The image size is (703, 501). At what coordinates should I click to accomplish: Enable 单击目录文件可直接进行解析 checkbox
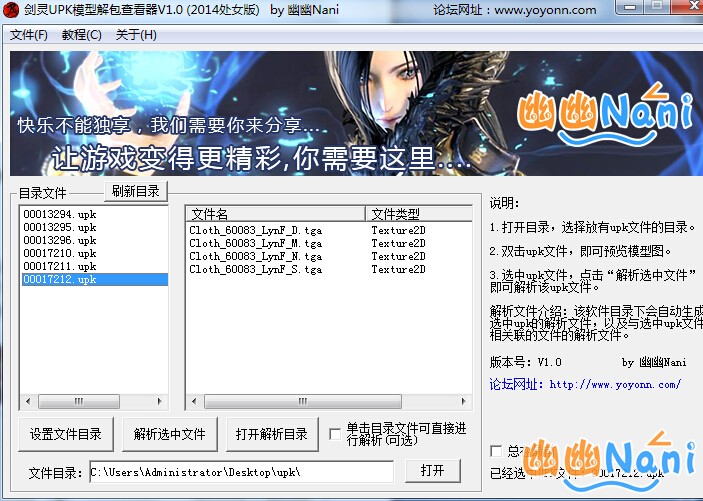click(x=335, y=434)
